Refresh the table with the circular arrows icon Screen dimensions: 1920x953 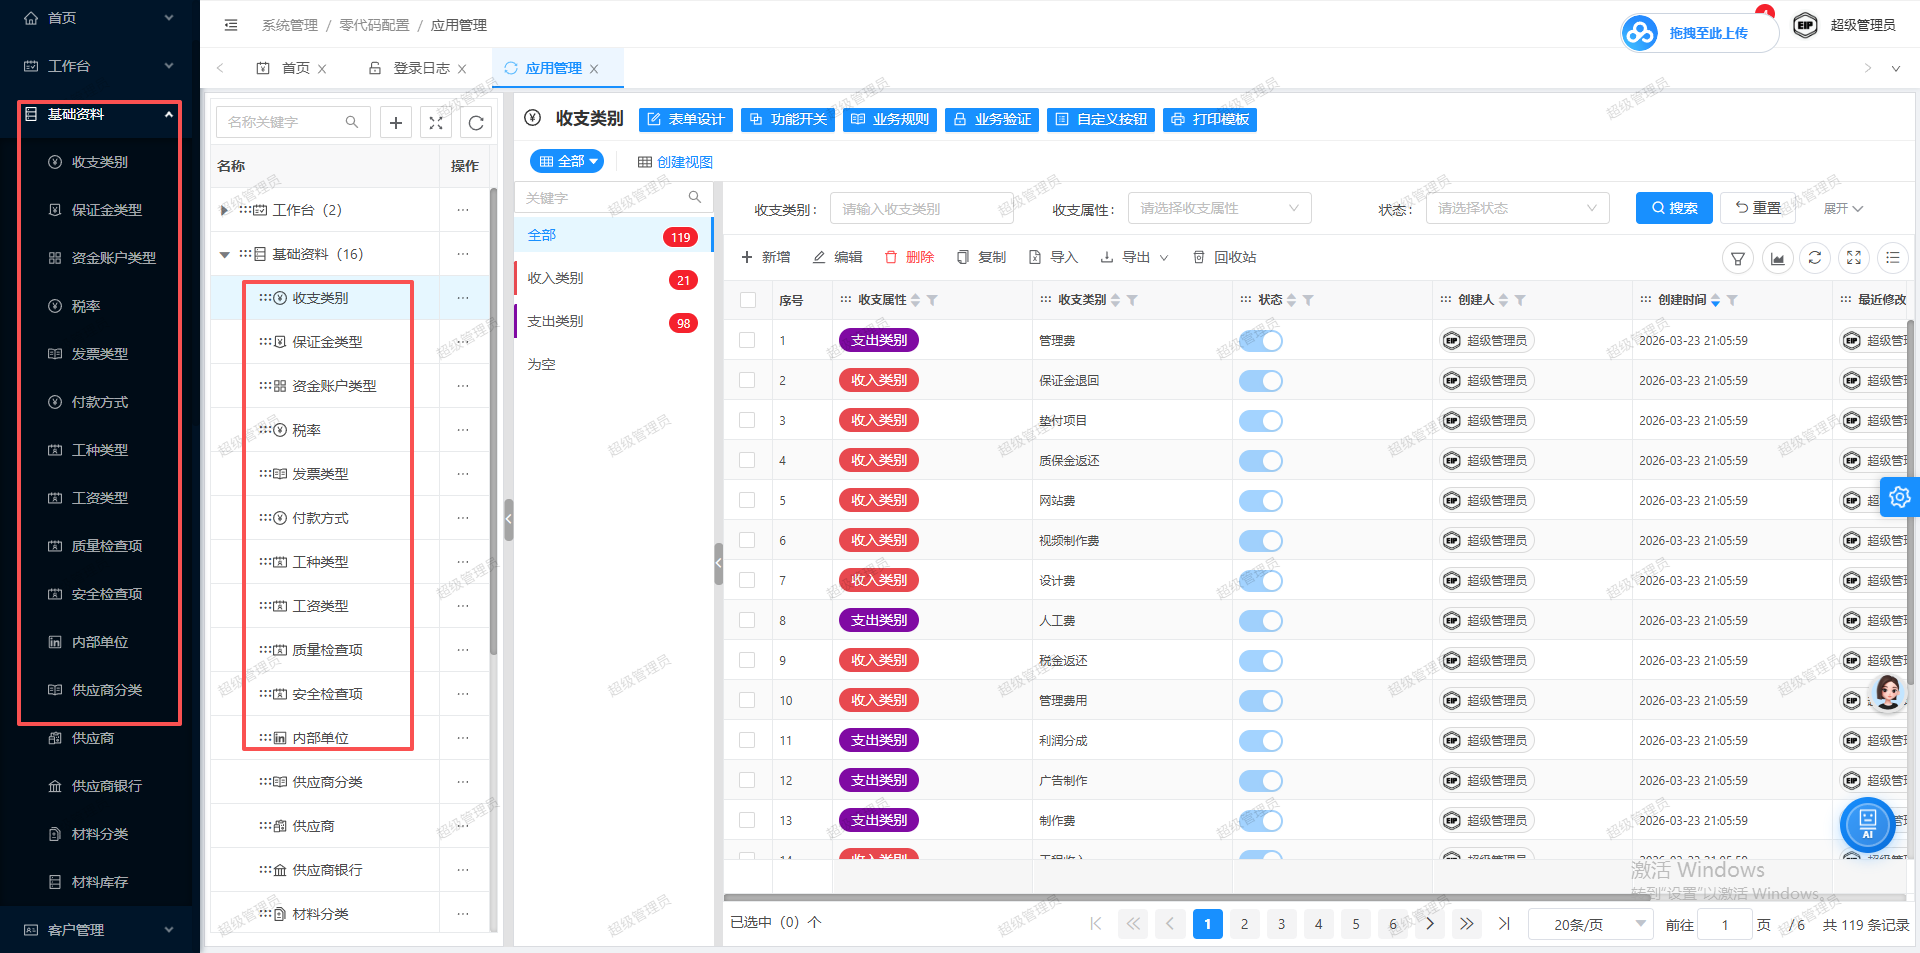[x=1815, y=258]
